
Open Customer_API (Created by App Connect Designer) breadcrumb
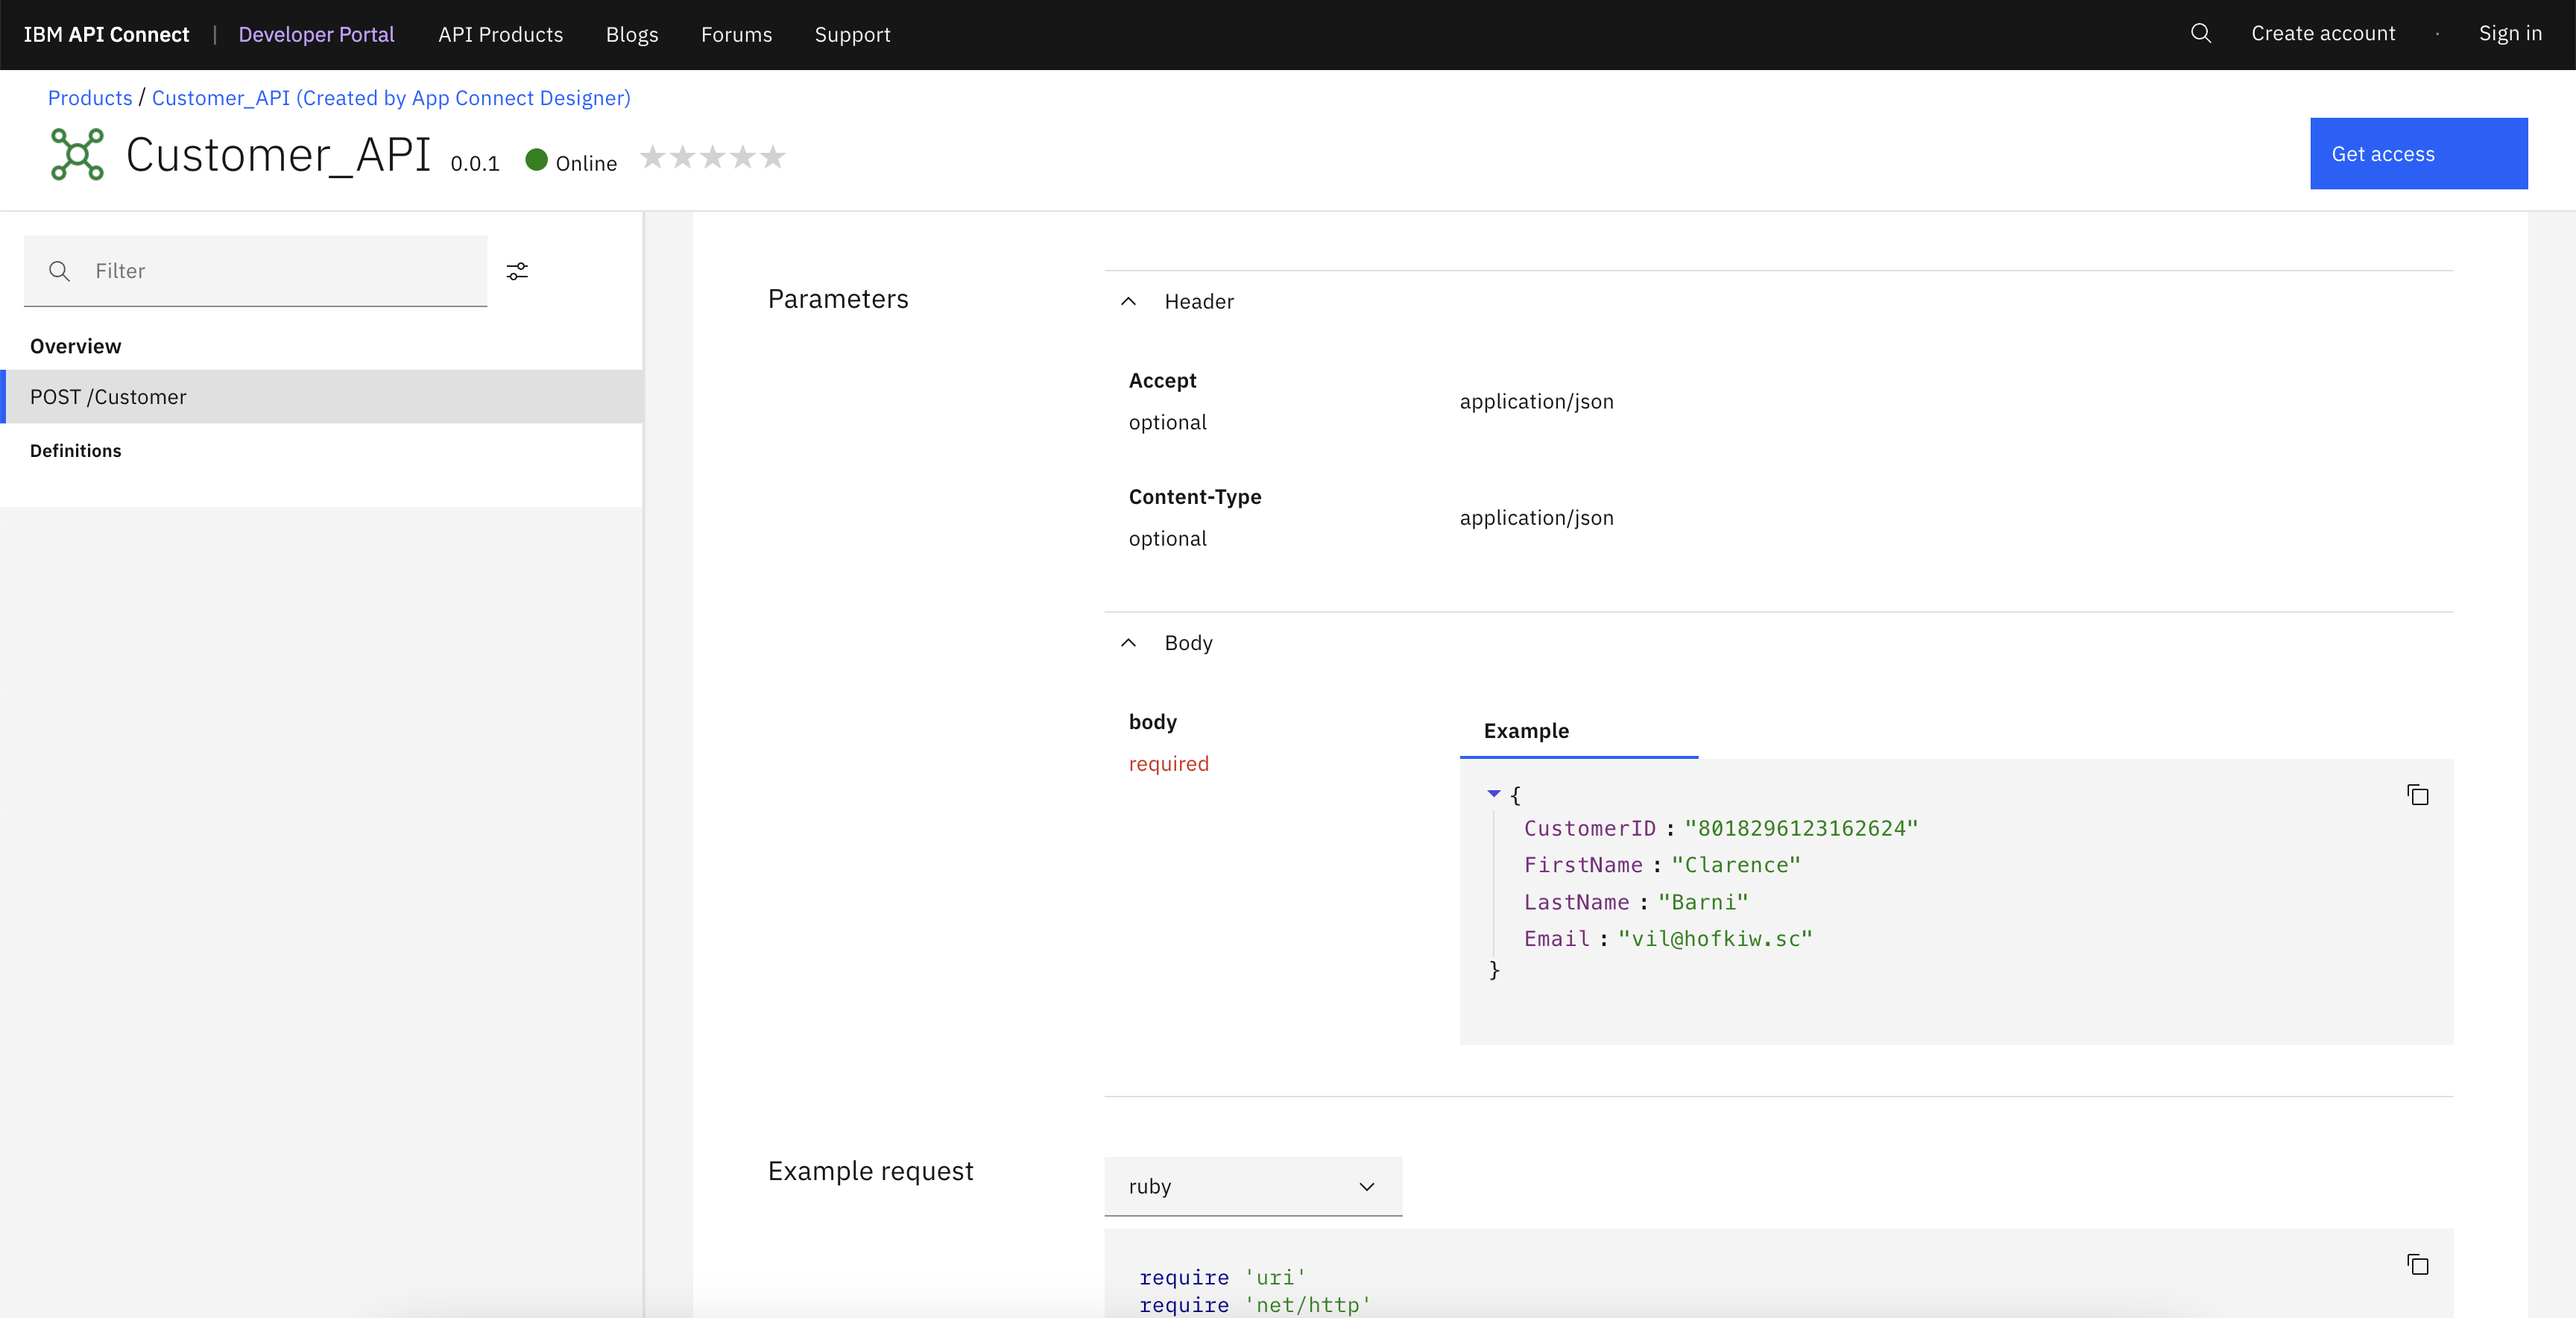click(x=391, y=98)
